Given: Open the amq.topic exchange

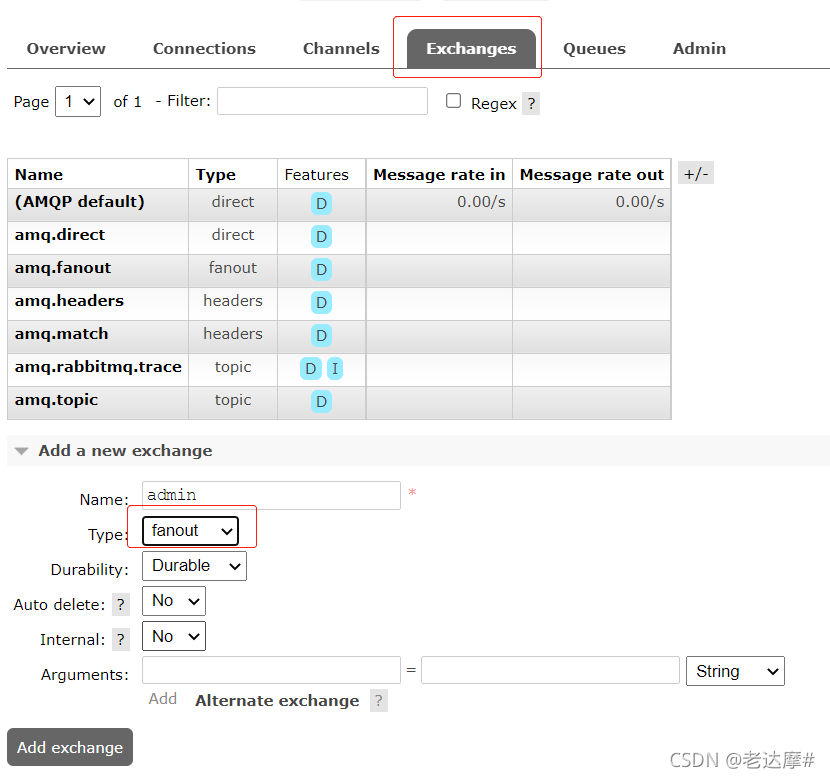Looking at the screenshot, I should coord(57,400).
